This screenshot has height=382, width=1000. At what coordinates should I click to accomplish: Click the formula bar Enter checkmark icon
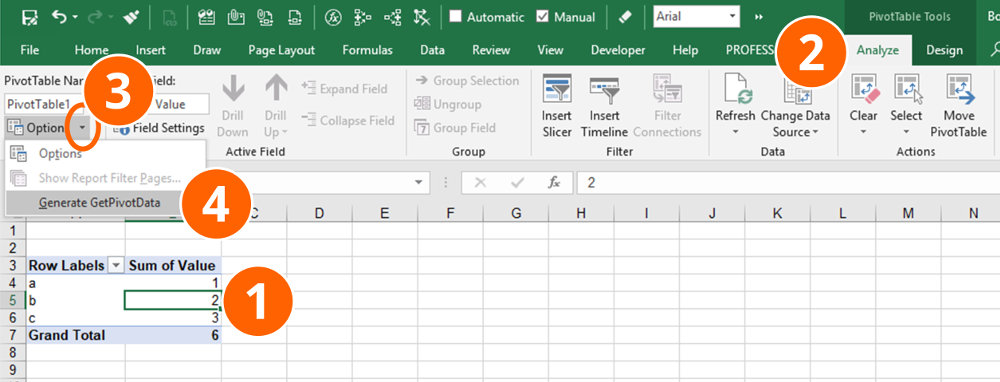point(517,183)
